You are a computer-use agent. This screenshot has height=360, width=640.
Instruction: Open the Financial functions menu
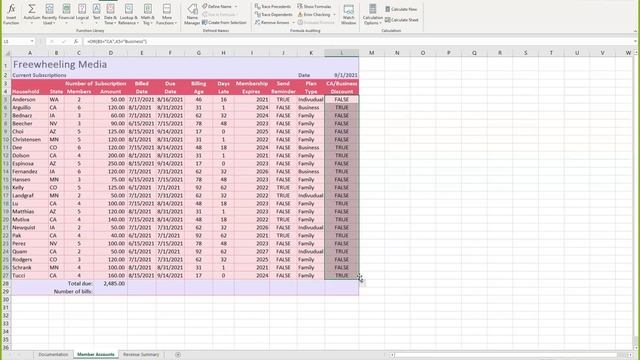pos(66,14)
